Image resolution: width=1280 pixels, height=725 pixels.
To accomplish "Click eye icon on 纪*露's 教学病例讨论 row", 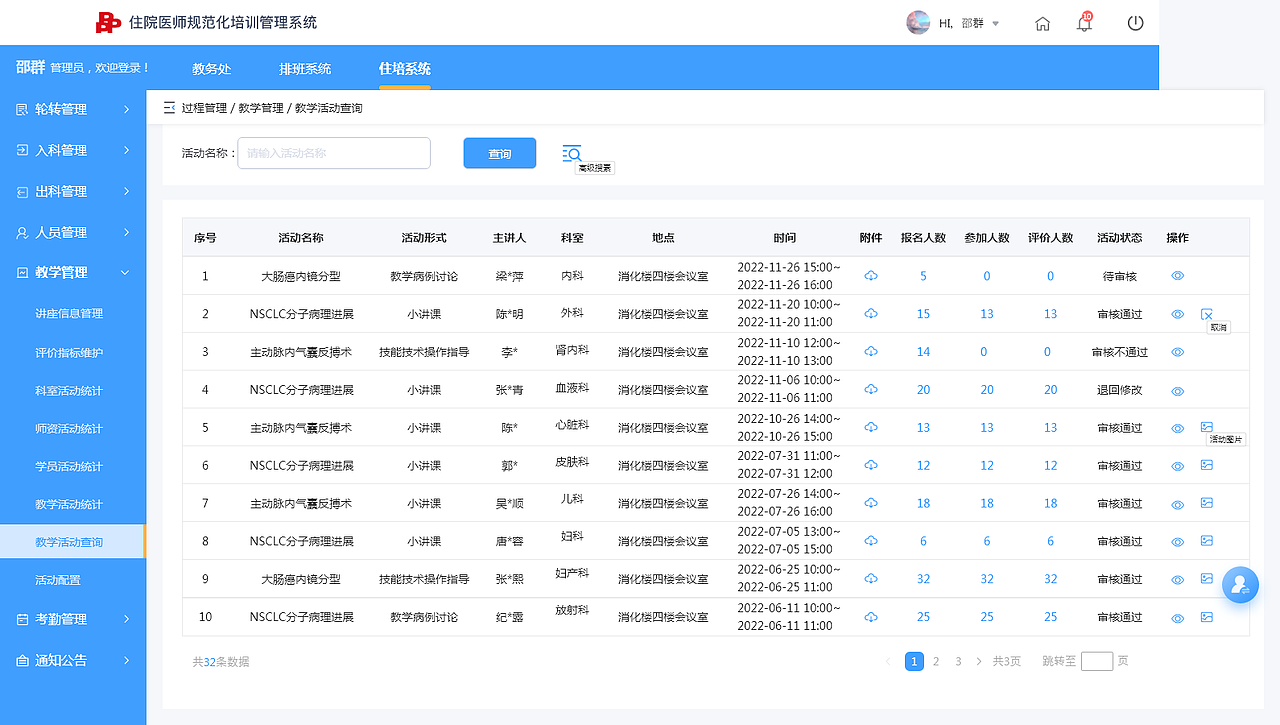I will (1177, 617).
